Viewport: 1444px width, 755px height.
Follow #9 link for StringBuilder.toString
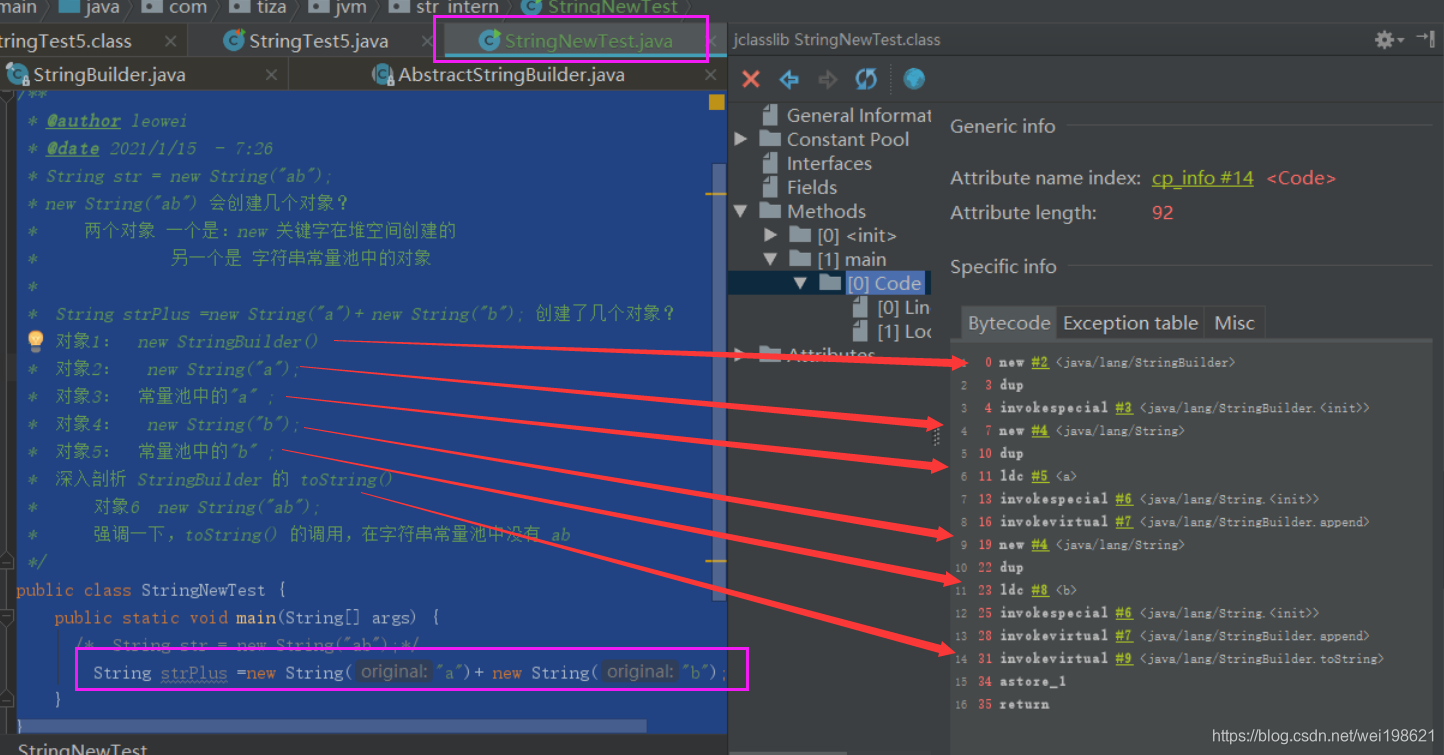tap(1123, 658)
